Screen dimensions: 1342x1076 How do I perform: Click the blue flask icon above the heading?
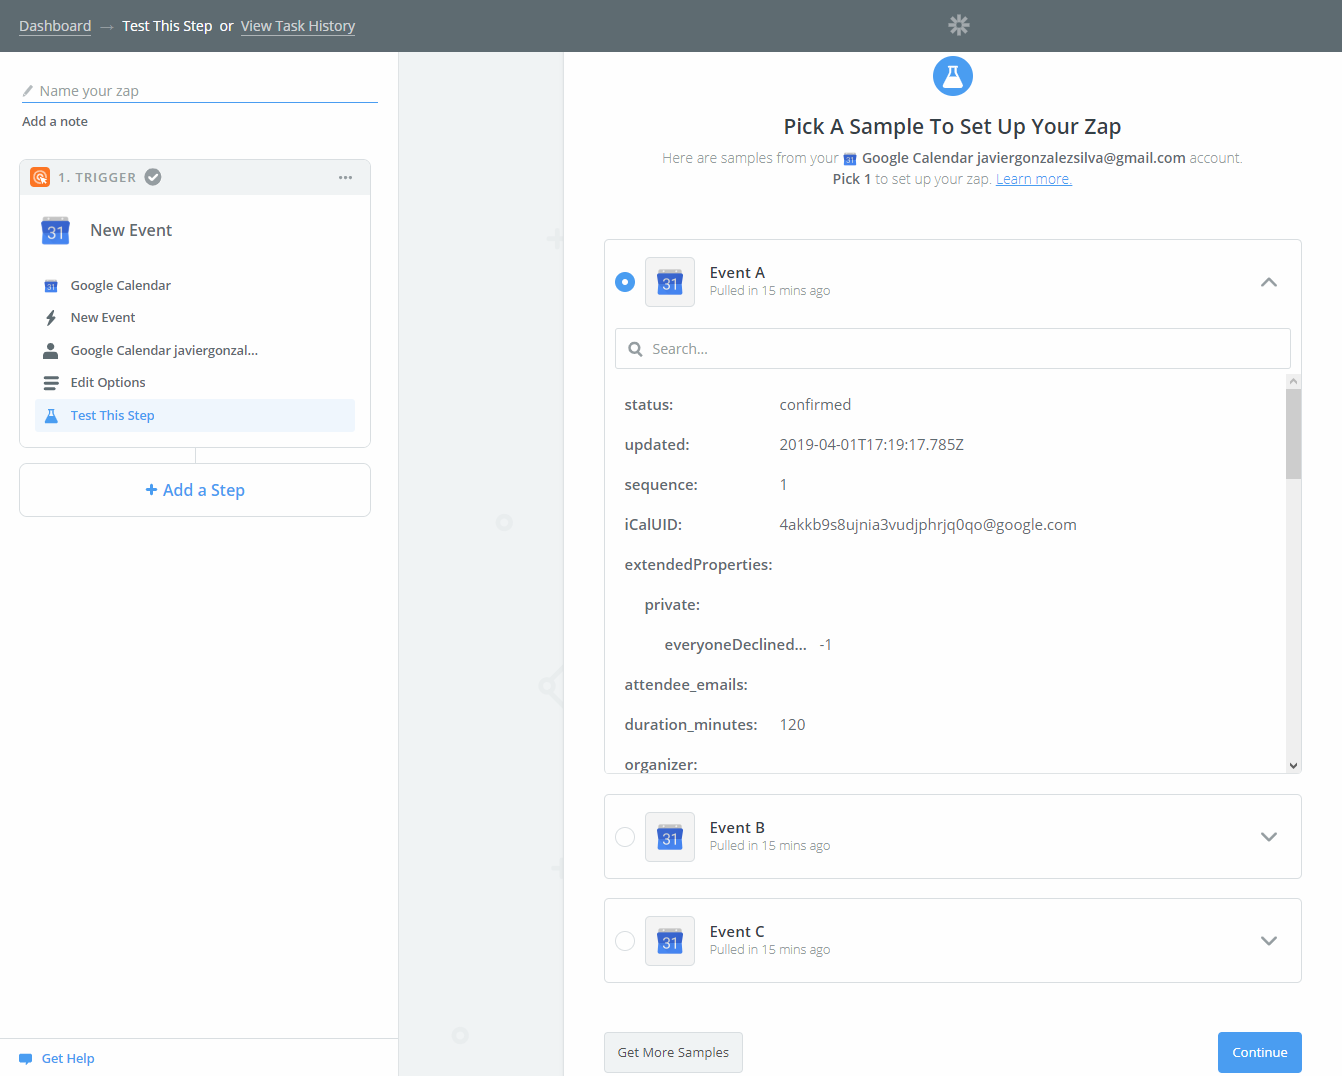pos(952,76)
